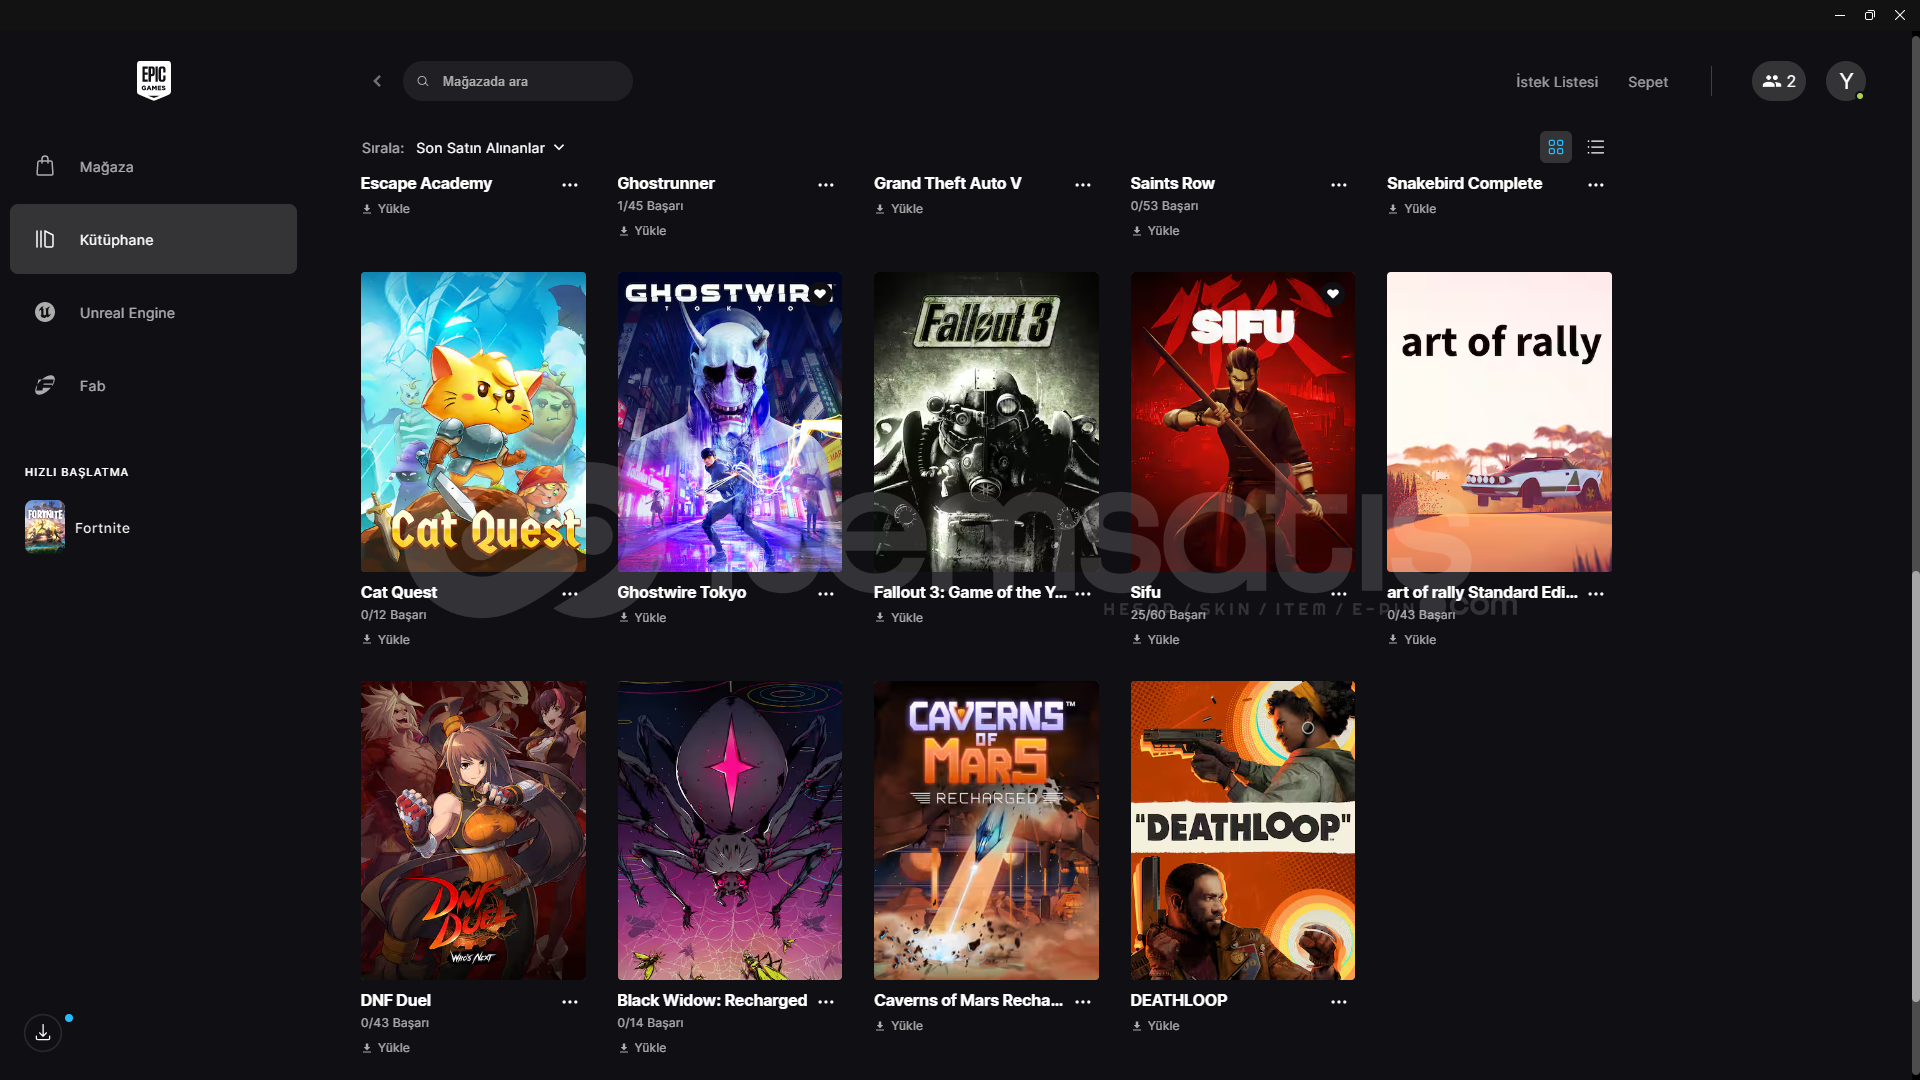Select Kütüphane in the sidebar

pos(153,239)
